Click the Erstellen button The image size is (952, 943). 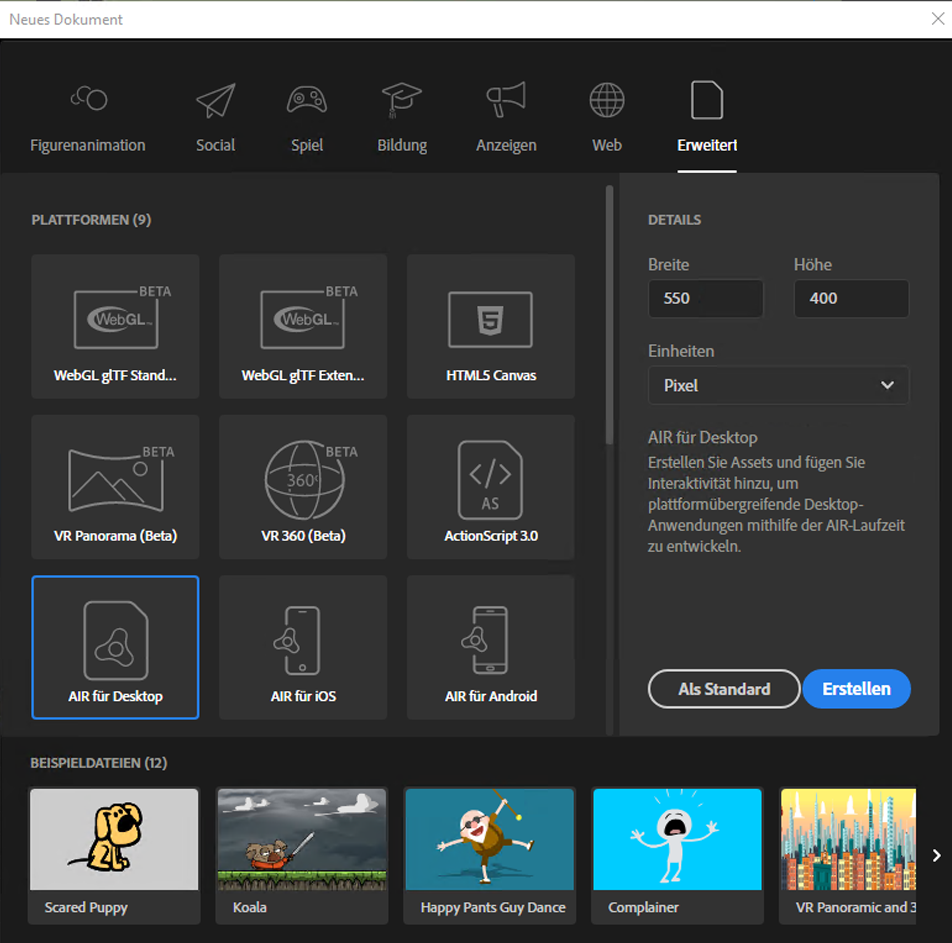pos(856,689)
